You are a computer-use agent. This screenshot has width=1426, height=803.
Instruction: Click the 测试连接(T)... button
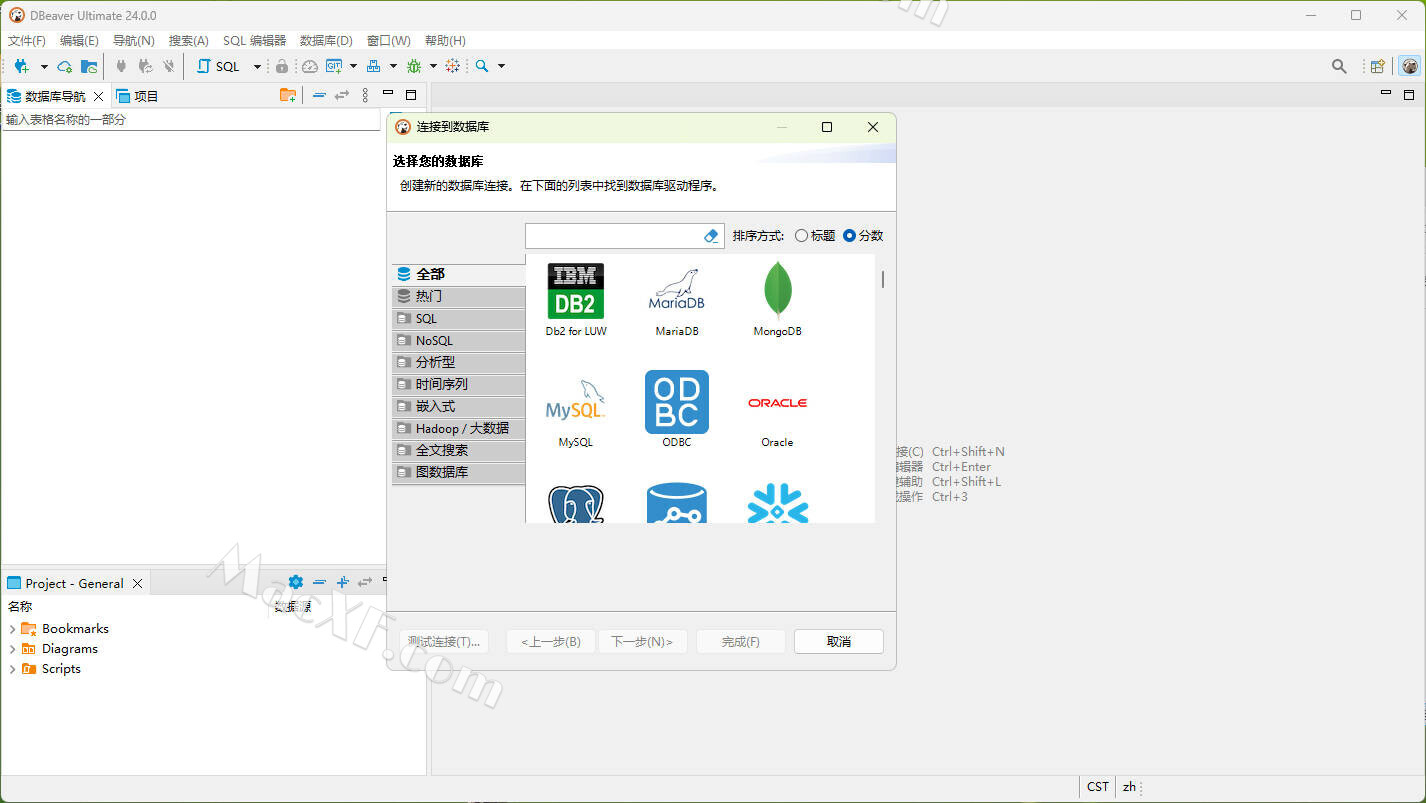pyautogui.click(x=444, y=642)
